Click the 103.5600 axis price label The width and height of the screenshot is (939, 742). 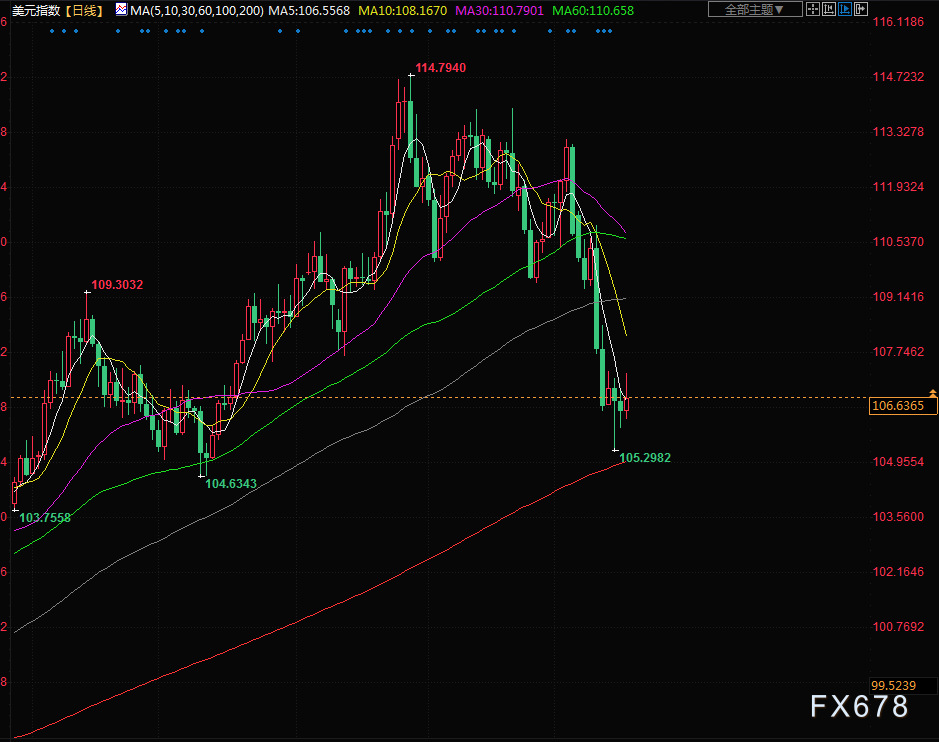pyautogui.click(x=898, y=517)
